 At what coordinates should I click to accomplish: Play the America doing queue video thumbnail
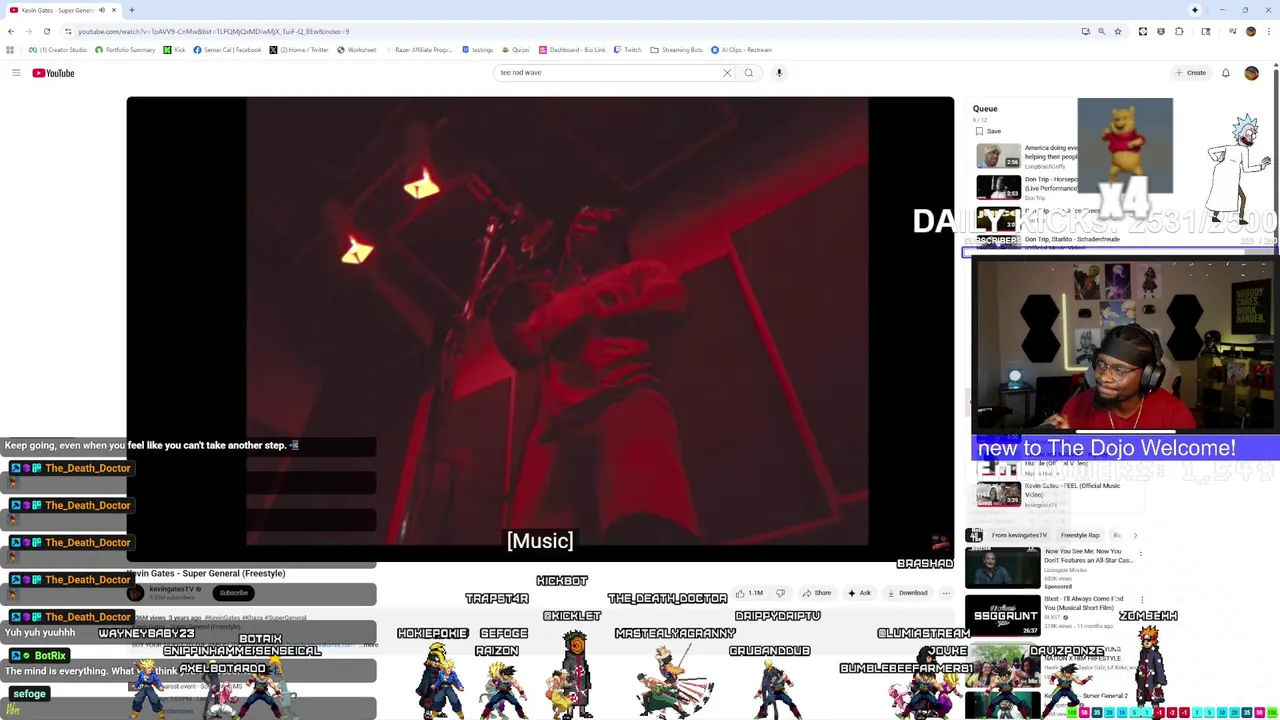(x=998, y=156)
